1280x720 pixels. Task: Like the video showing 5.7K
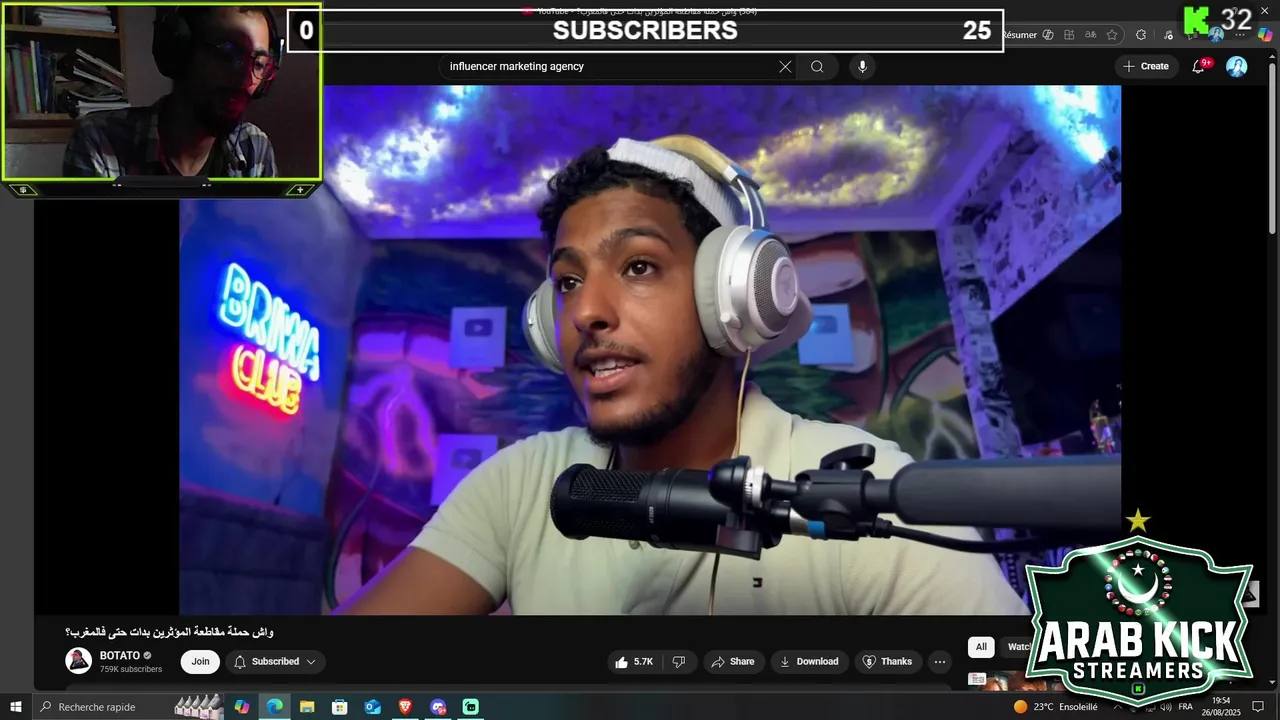click(634, 661)
